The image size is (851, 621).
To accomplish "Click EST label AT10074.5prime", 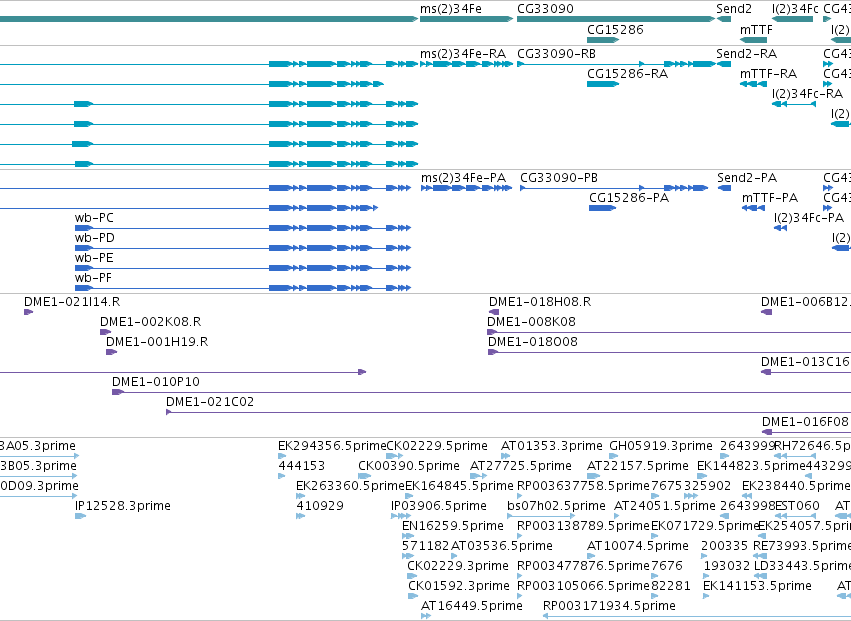I will tap(638, 547).
